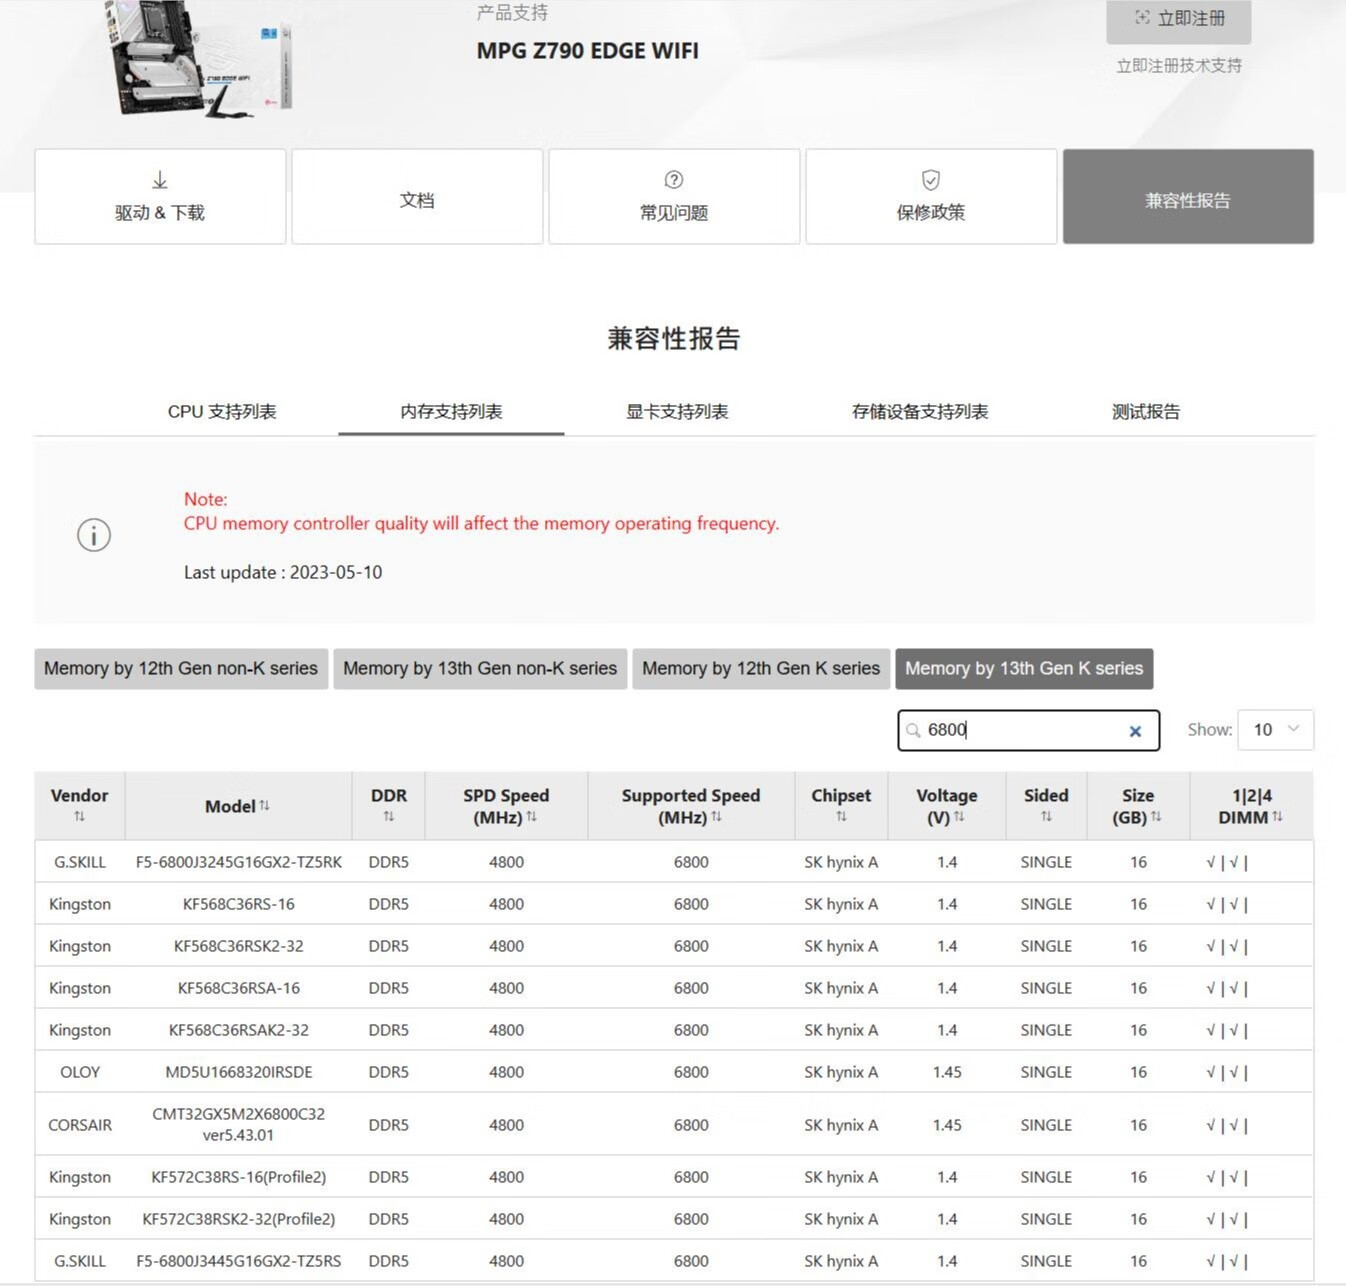This screenshot has height=1286, width=1346.
Task: Click model KF568C36RS-16
Action: 239,904
